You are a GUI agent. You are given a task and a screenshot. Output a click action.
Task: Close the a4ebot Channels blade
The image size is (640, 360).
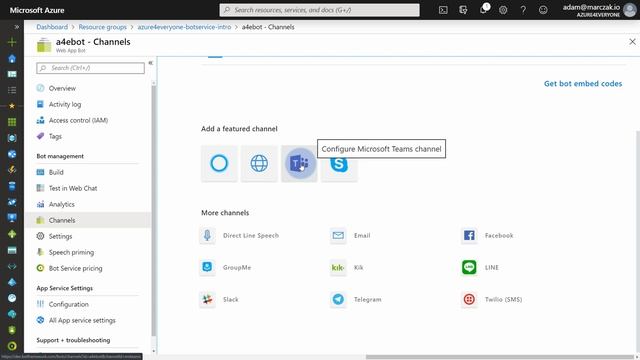coord(632,42)
